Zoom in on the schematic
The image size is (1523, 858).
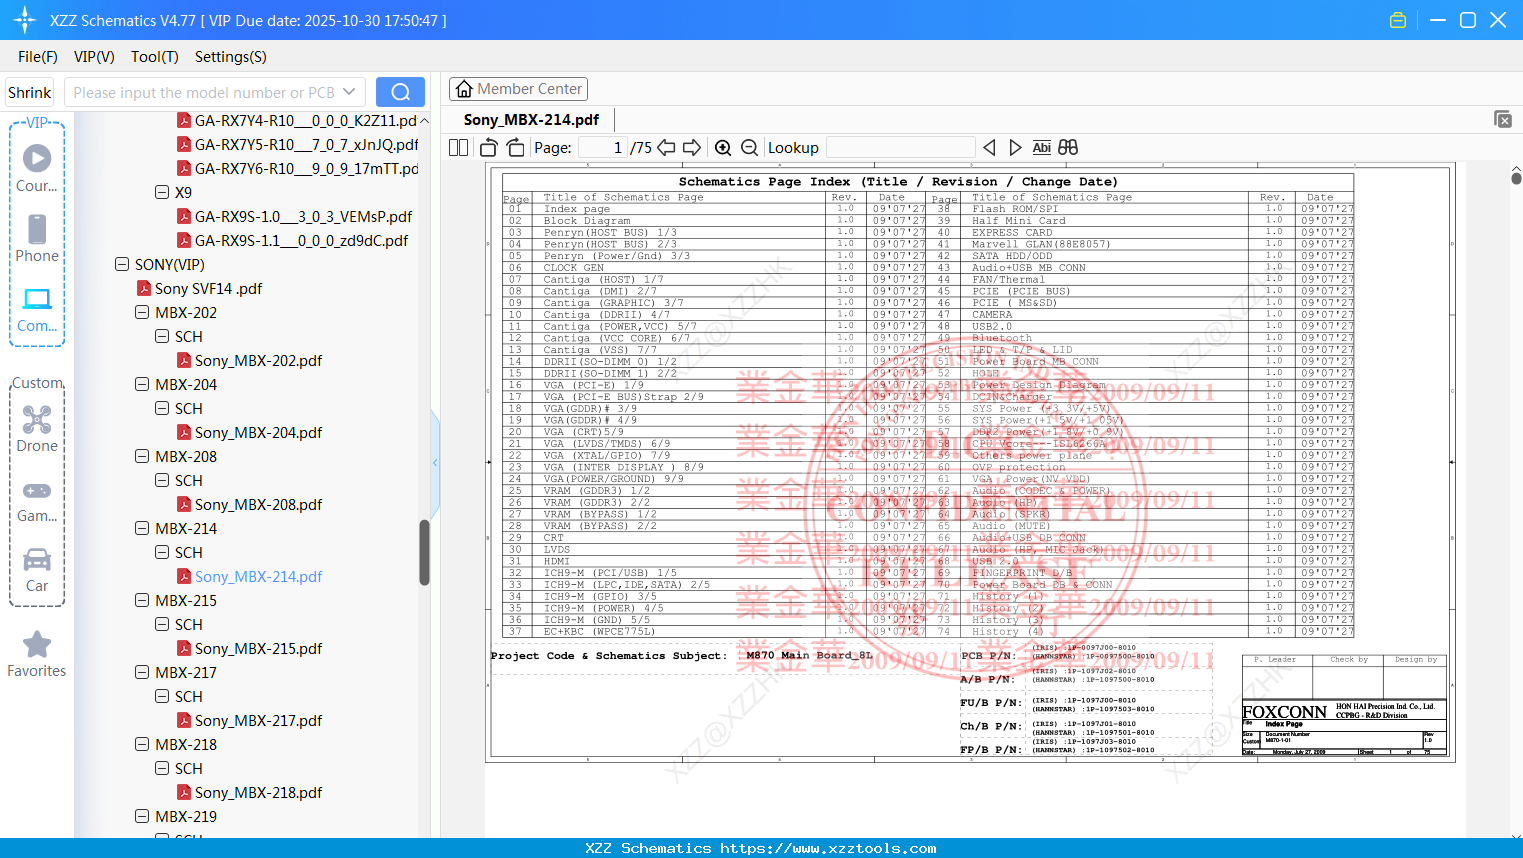723,148
